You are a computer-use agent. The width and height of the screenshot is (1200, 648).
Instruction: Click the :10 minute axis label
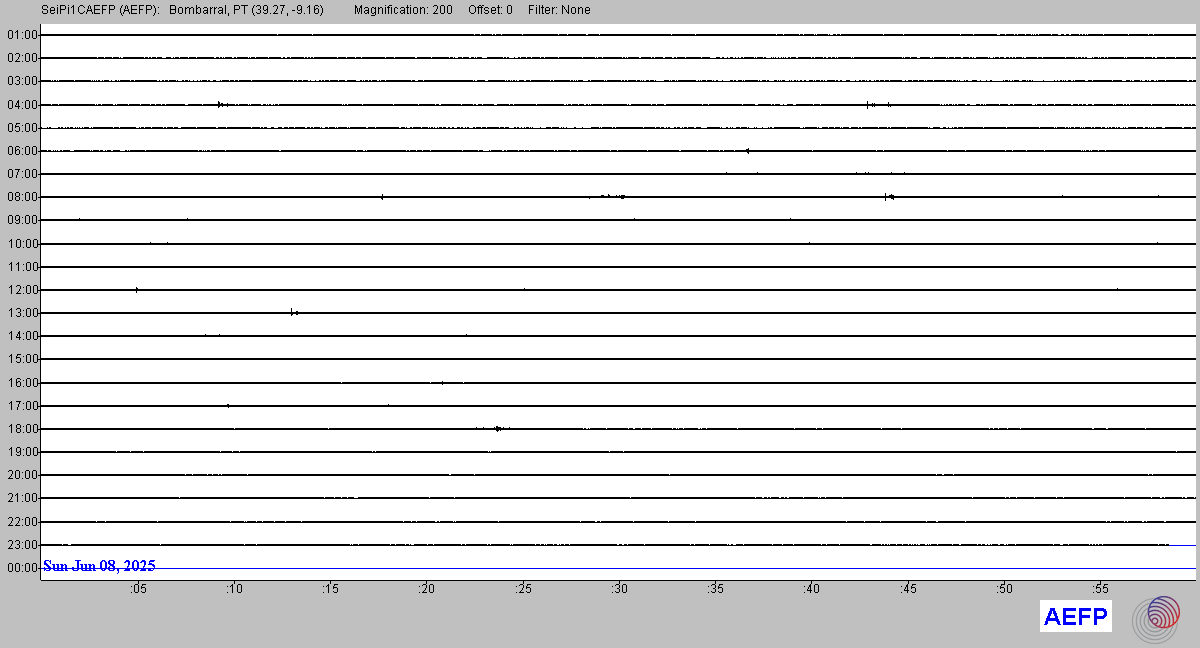coord(234,589)
